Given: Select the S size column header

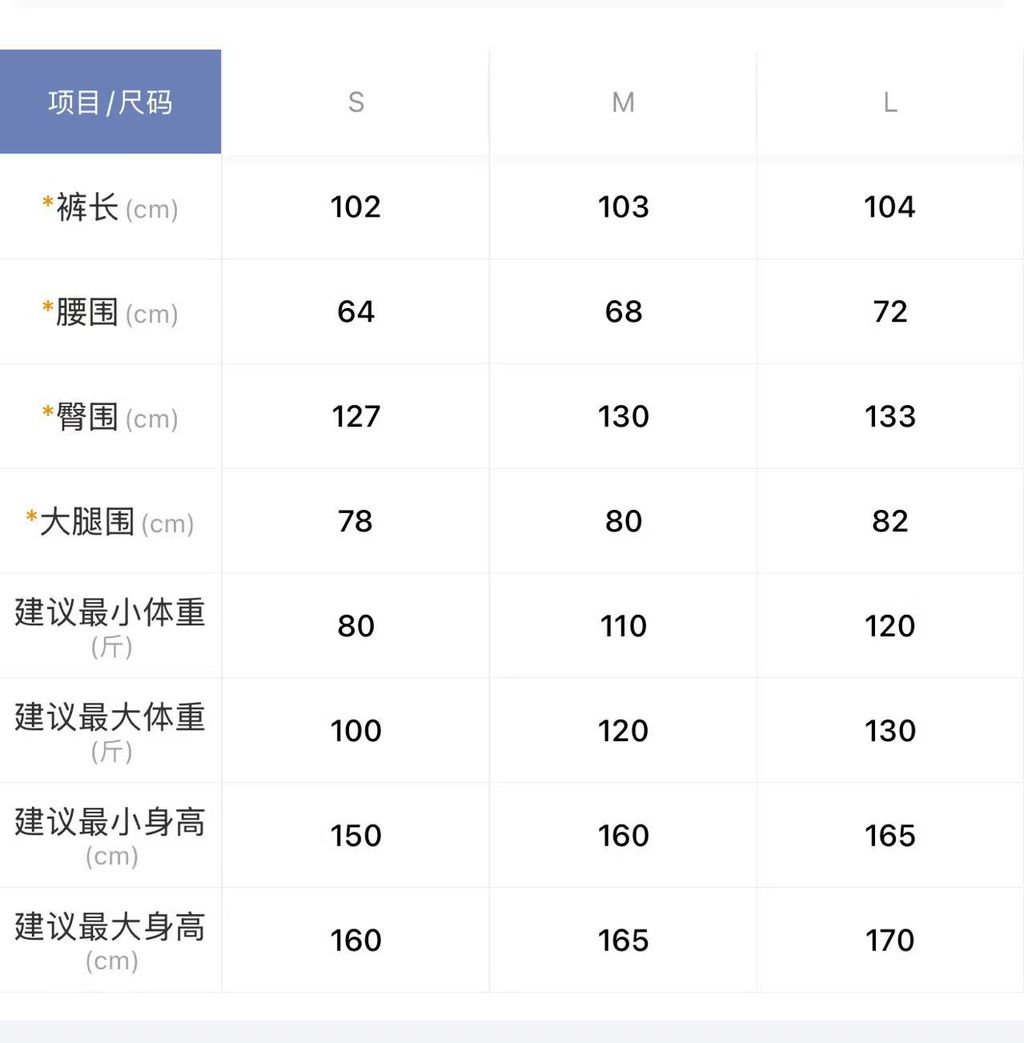Looking at the screenshot, I should [x=356, y=102].
